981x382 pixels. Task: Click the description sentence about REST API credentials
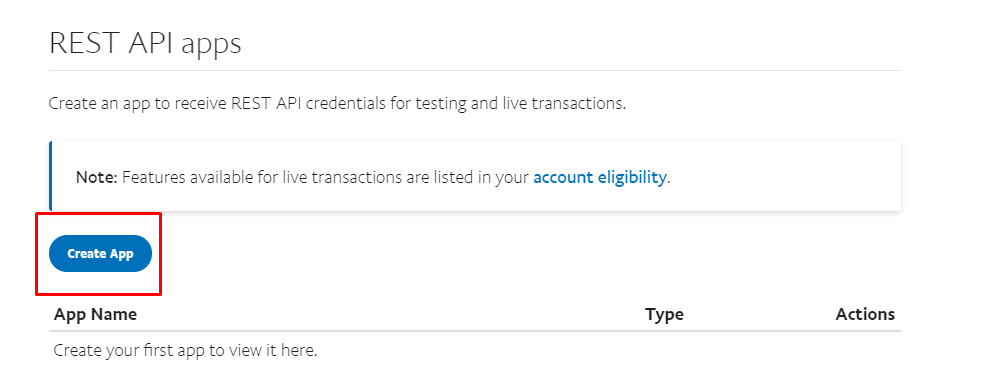pos(337,103)
